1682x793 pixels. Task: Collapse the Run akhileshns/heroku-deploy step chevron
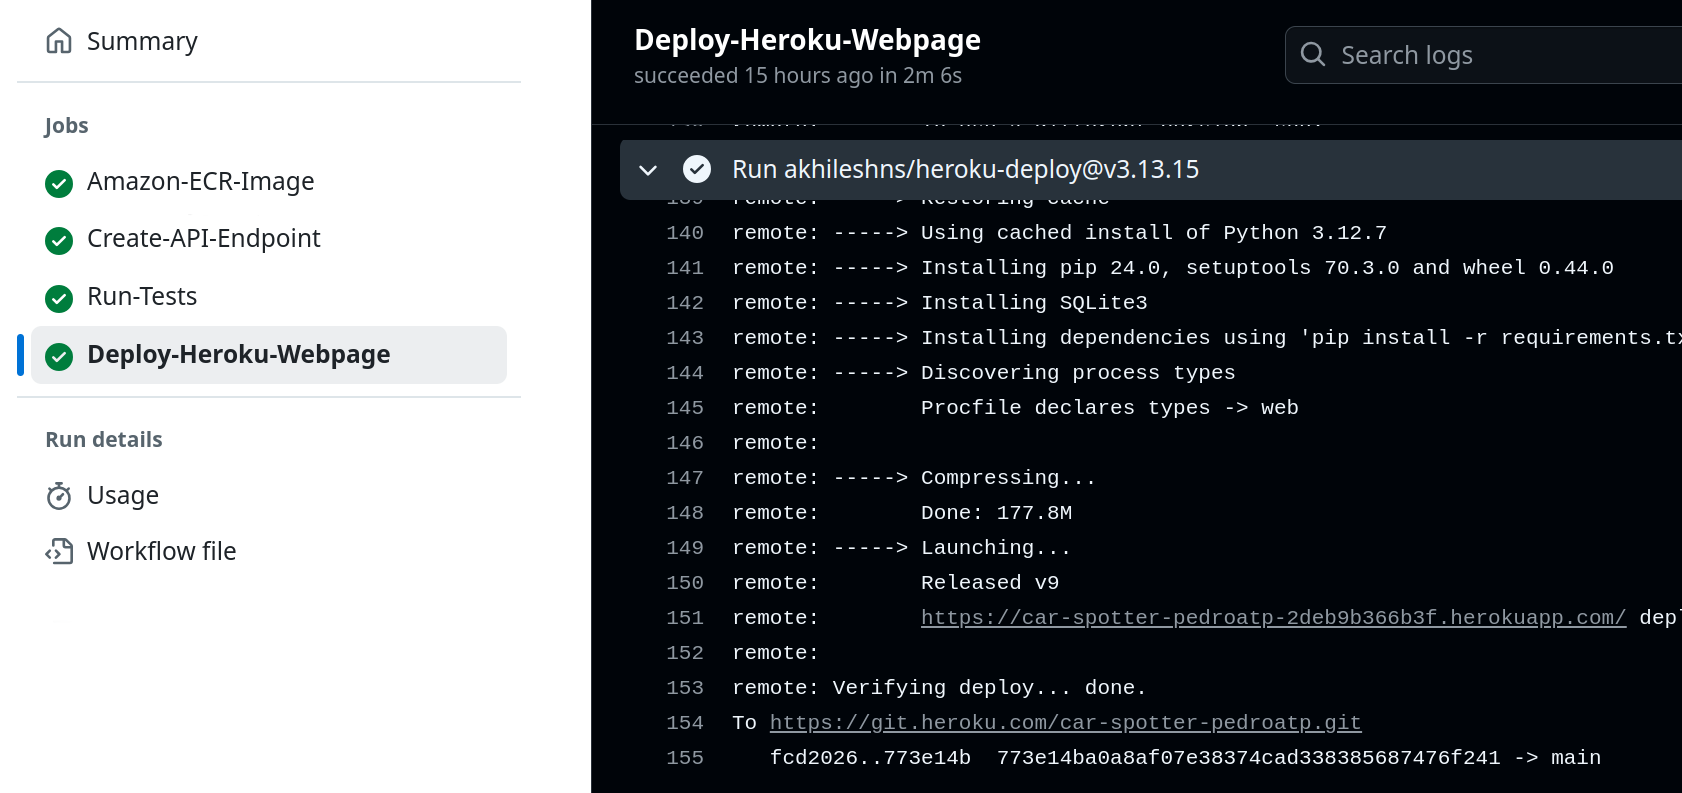(648, 170)
